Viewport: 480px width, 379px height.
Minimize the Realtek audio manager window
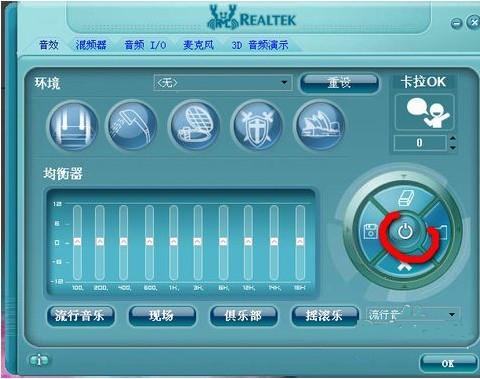[456, 23]
